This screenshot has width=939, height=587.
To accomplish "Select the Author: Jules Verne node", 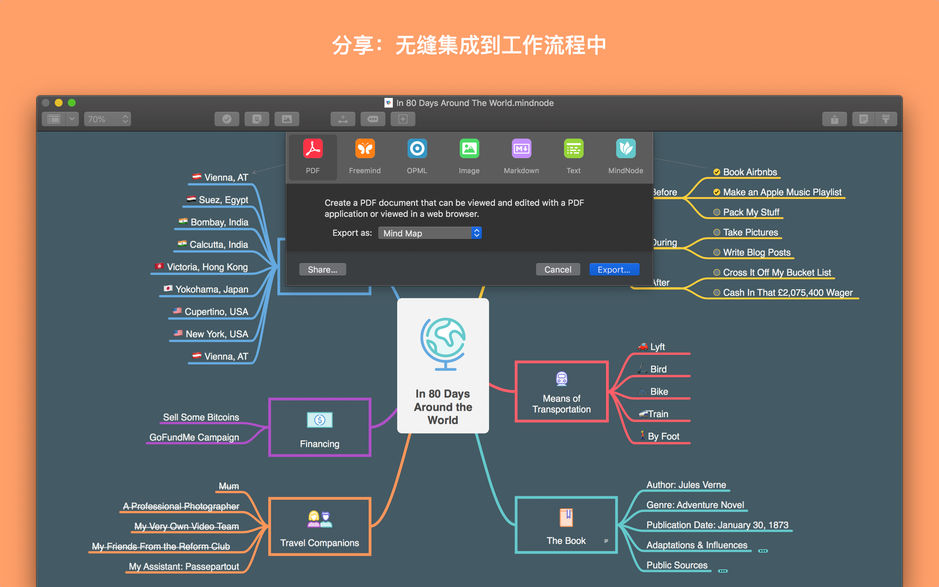I will [686, 485].
